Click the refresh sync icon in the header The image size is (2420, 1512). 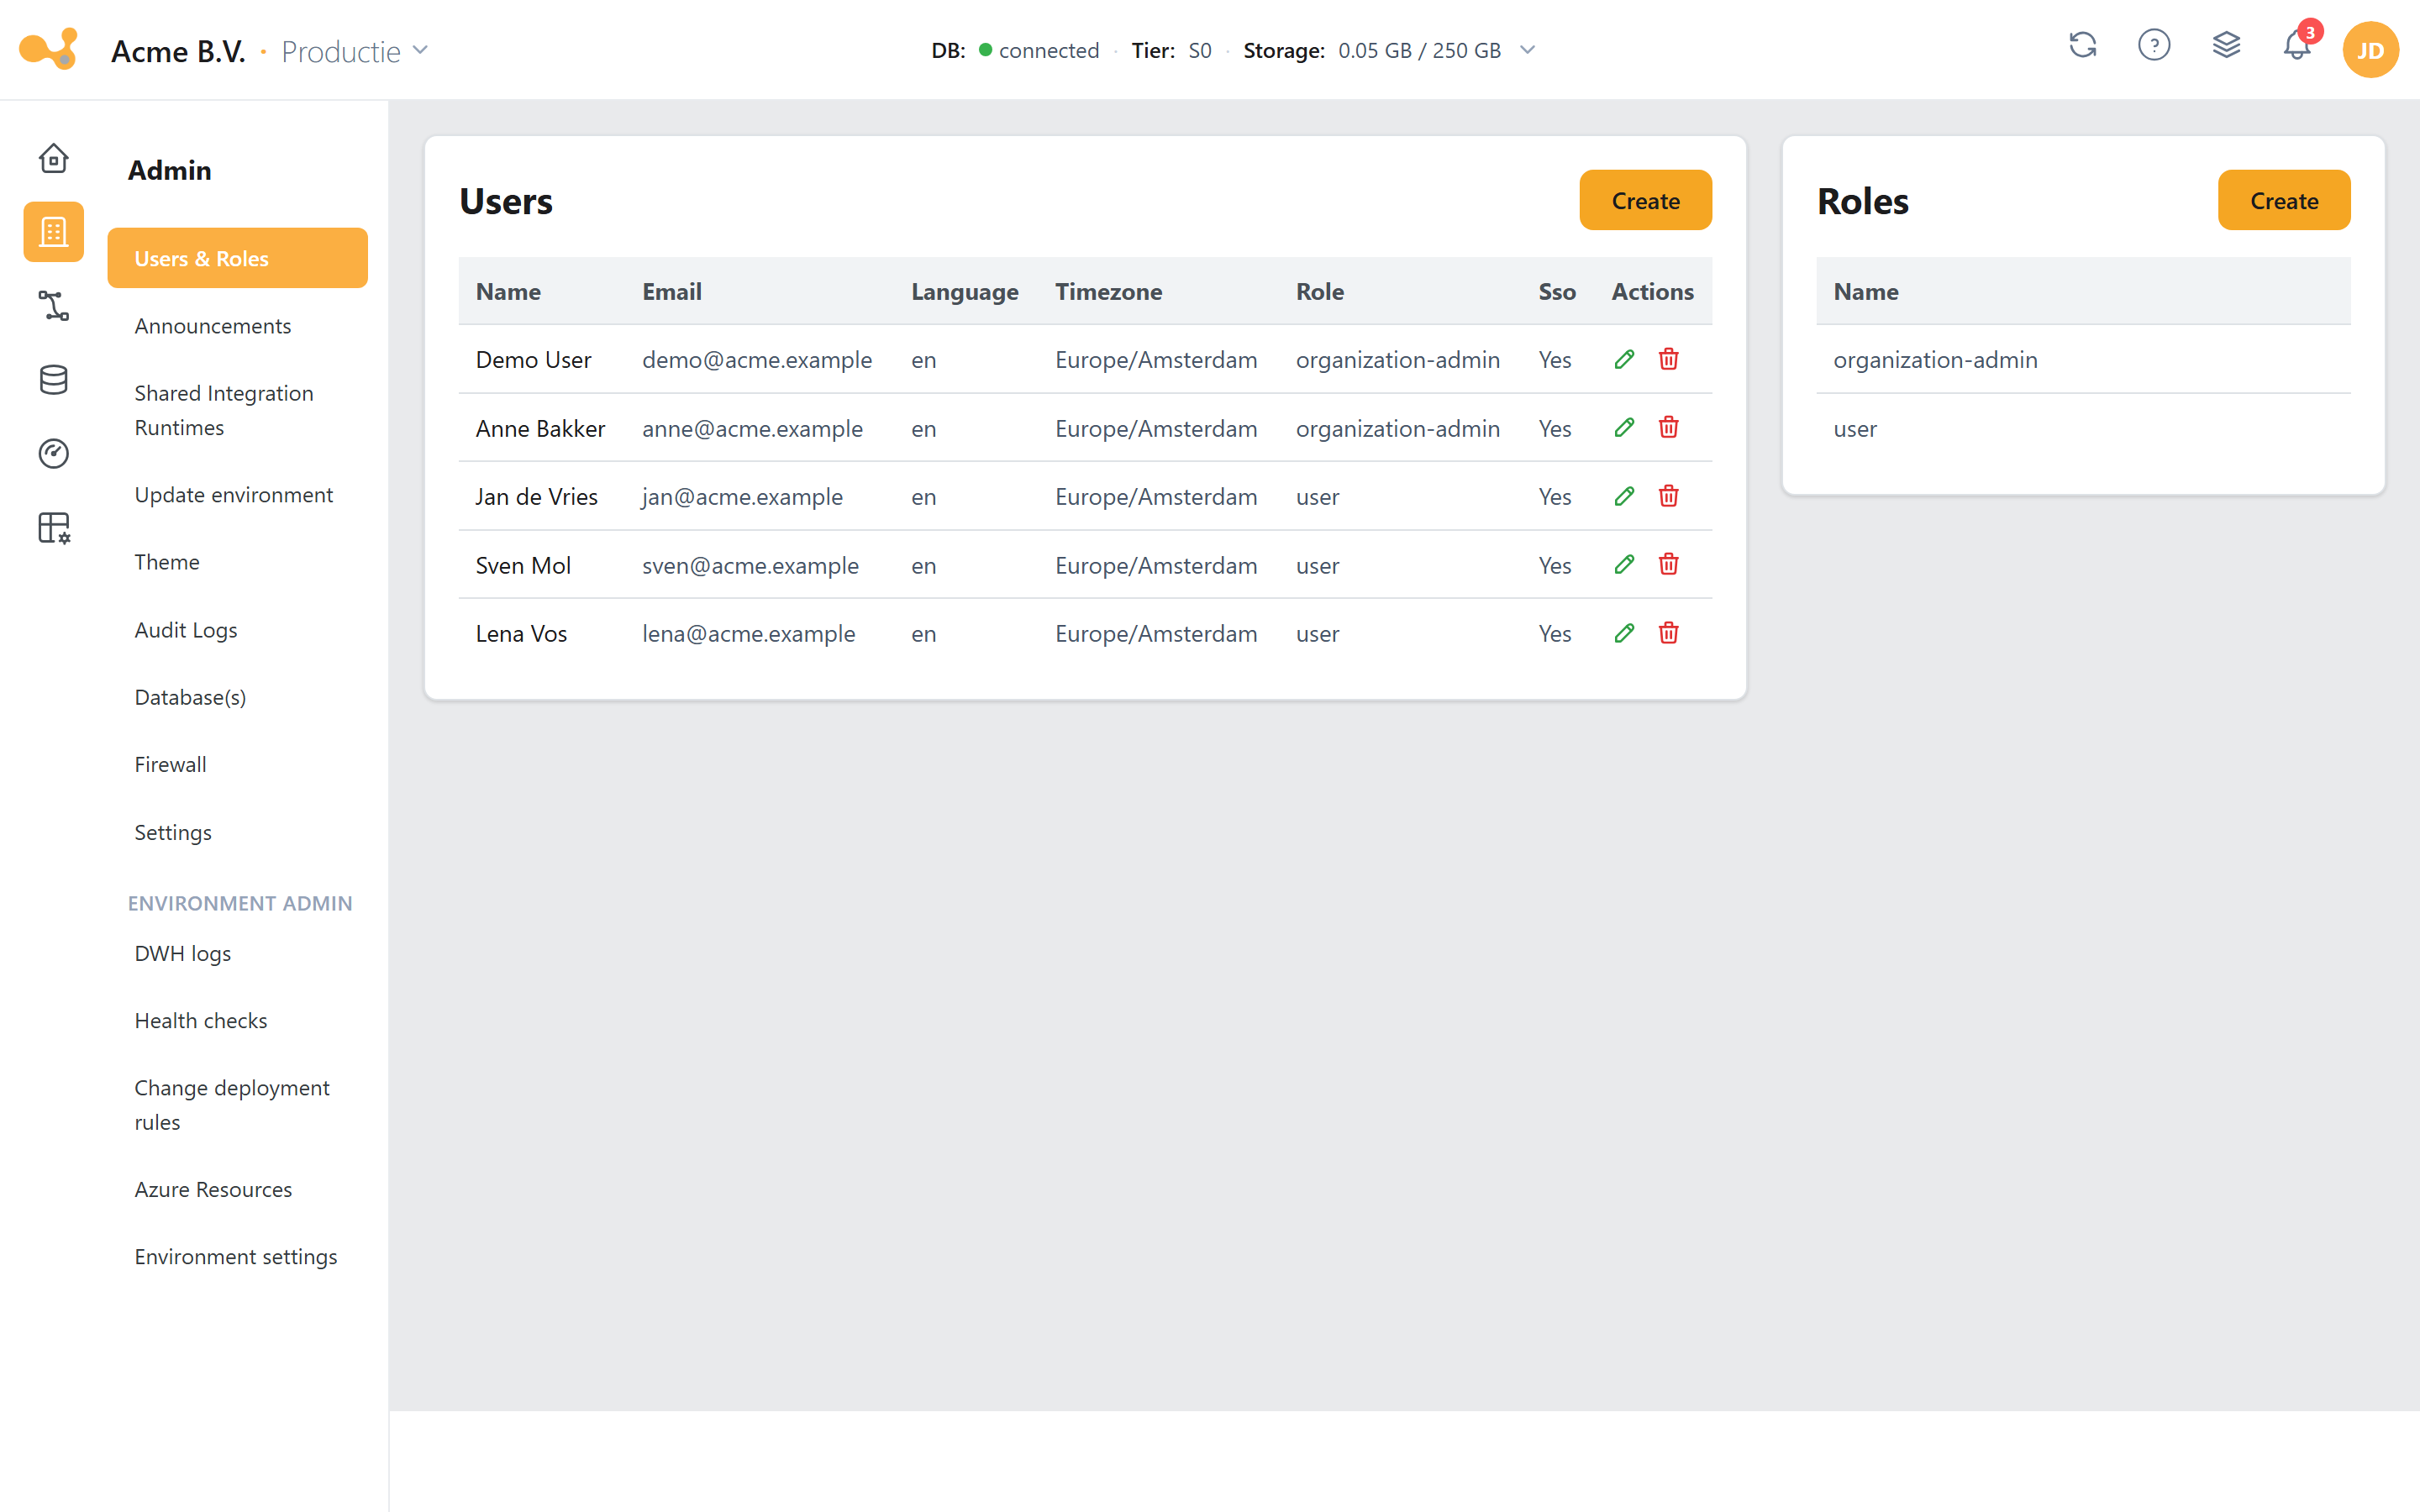(x=2083, y=45)
